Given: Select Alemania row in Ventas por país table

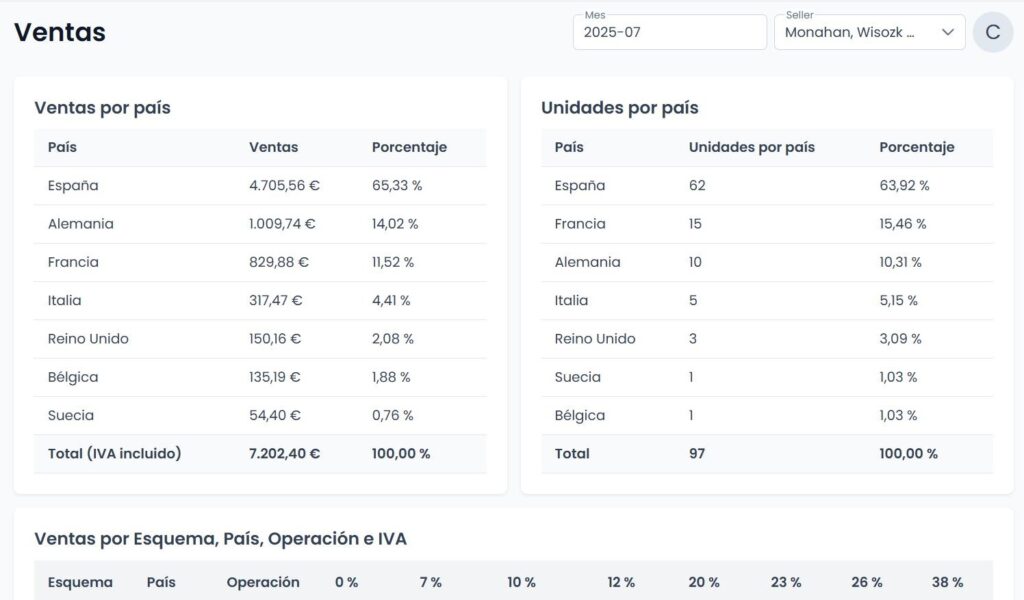Looking at the screenshot, I should tap(260, 224).
